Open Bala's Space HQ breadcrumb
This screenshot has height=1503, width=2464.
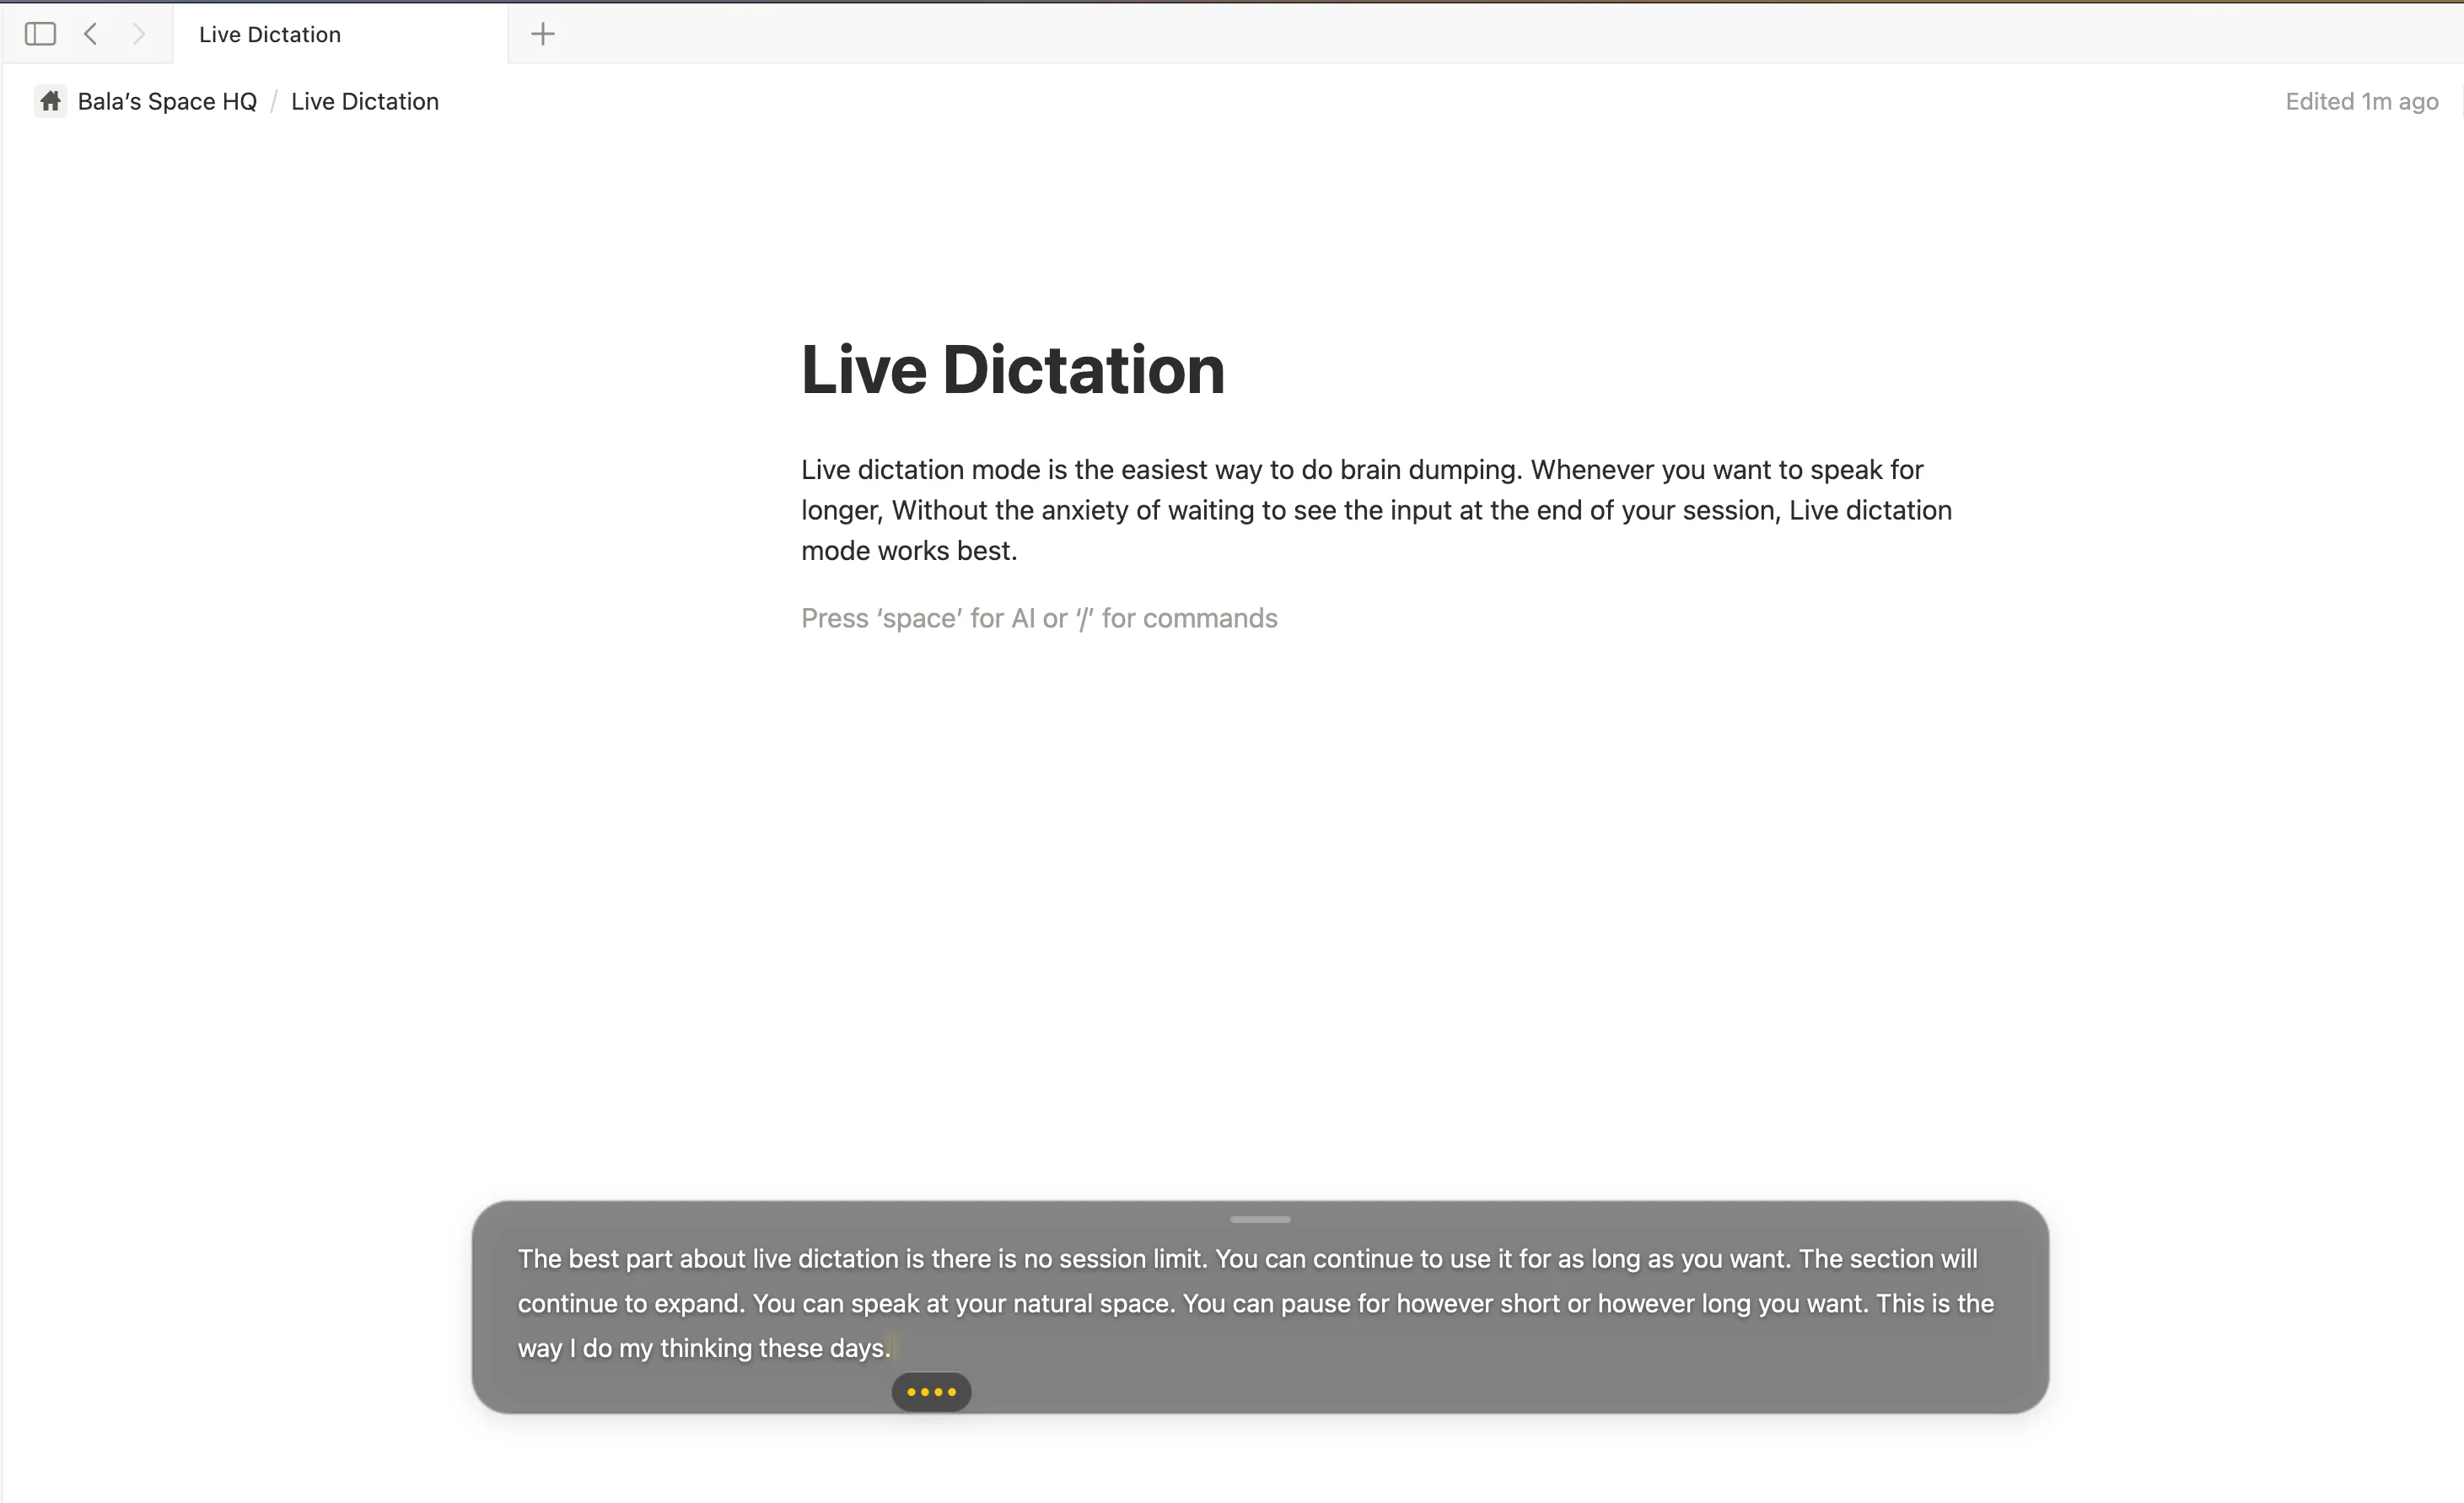(167, 101)
